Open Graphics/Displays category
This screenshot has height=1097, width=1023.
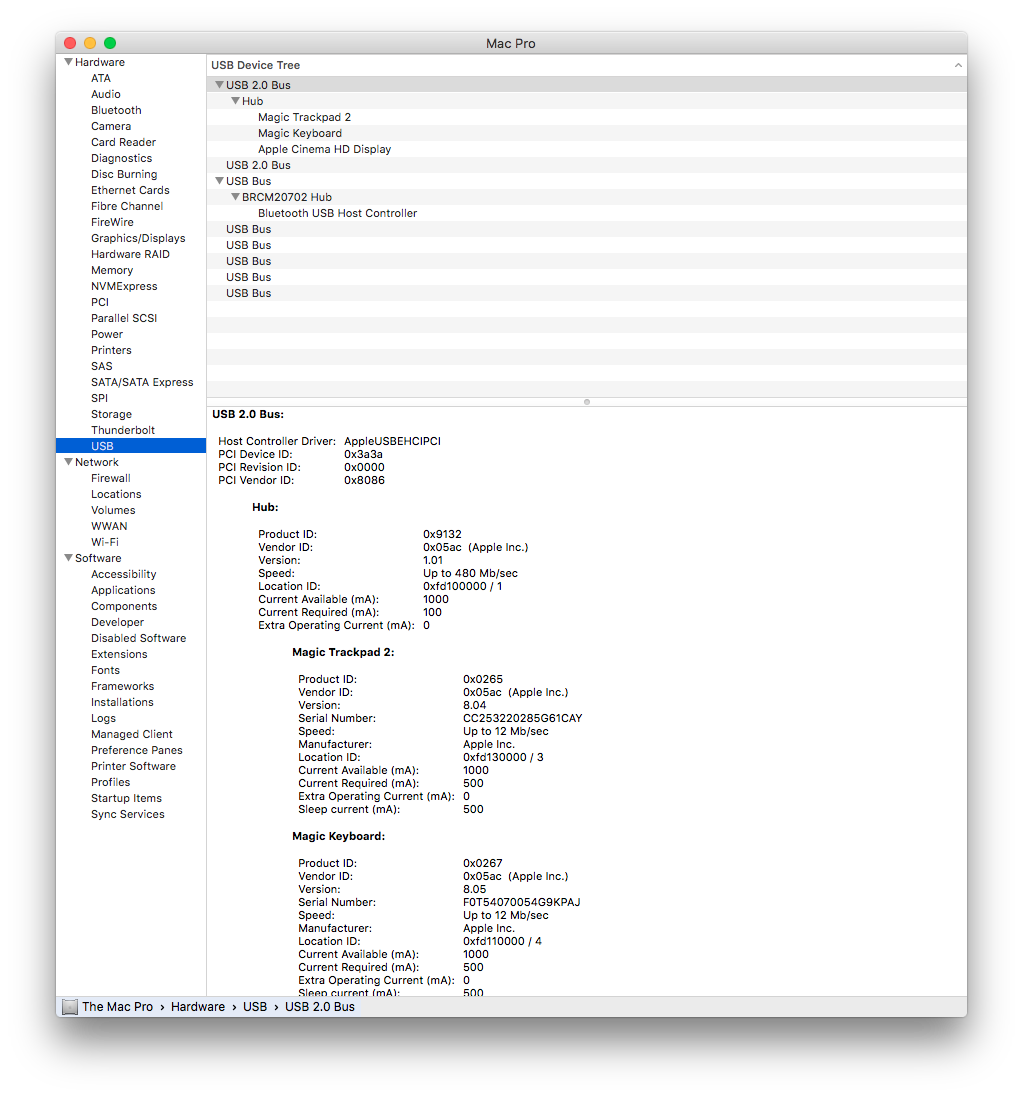(138, 238)
